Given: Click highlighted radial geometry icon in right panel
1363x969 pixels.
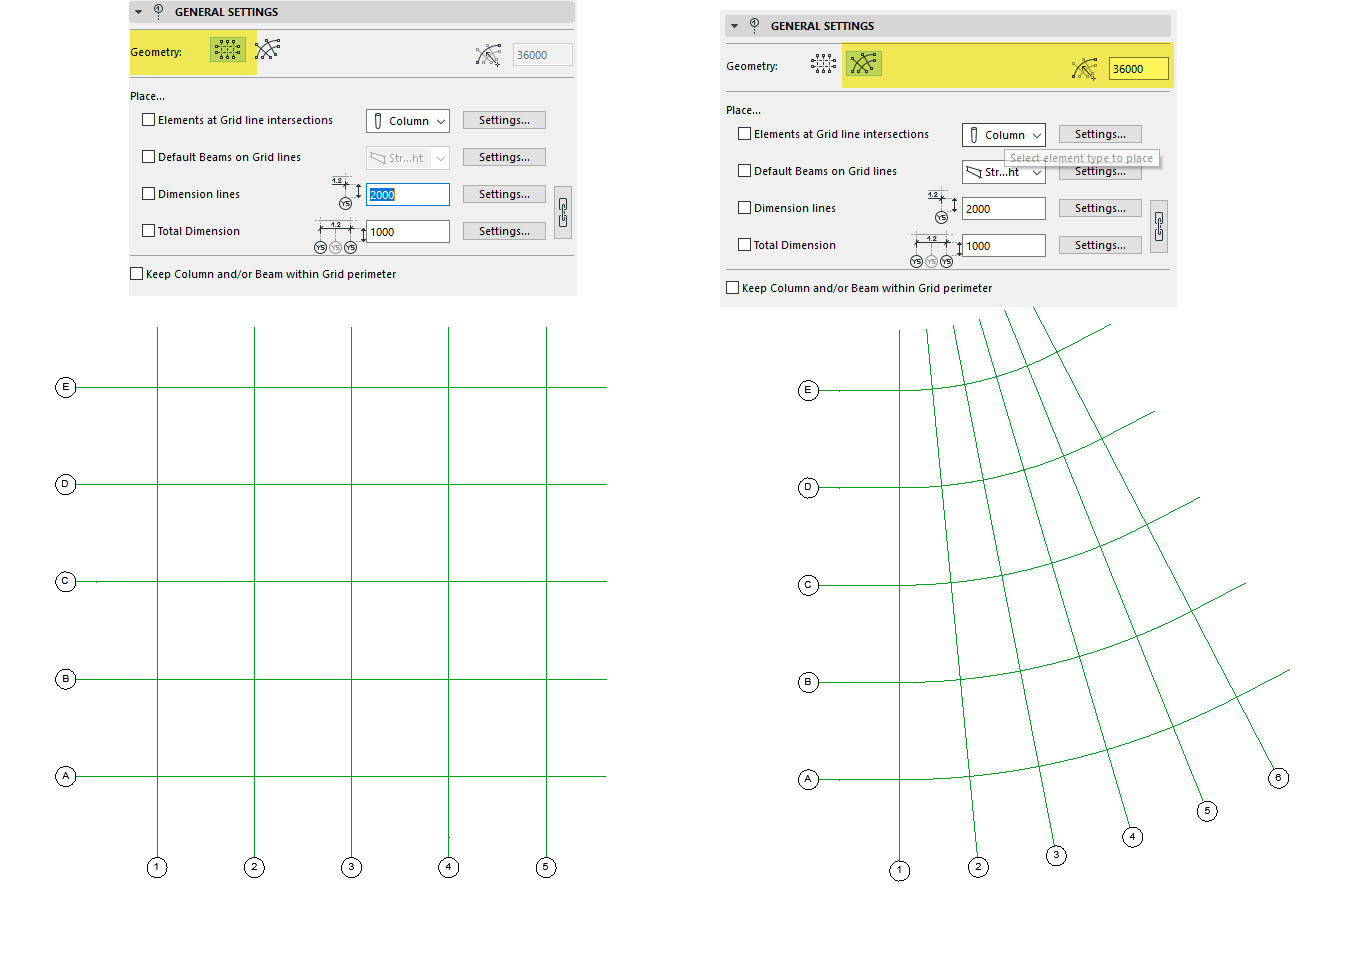Looking at the screenshot, I should tap(863, 65).
